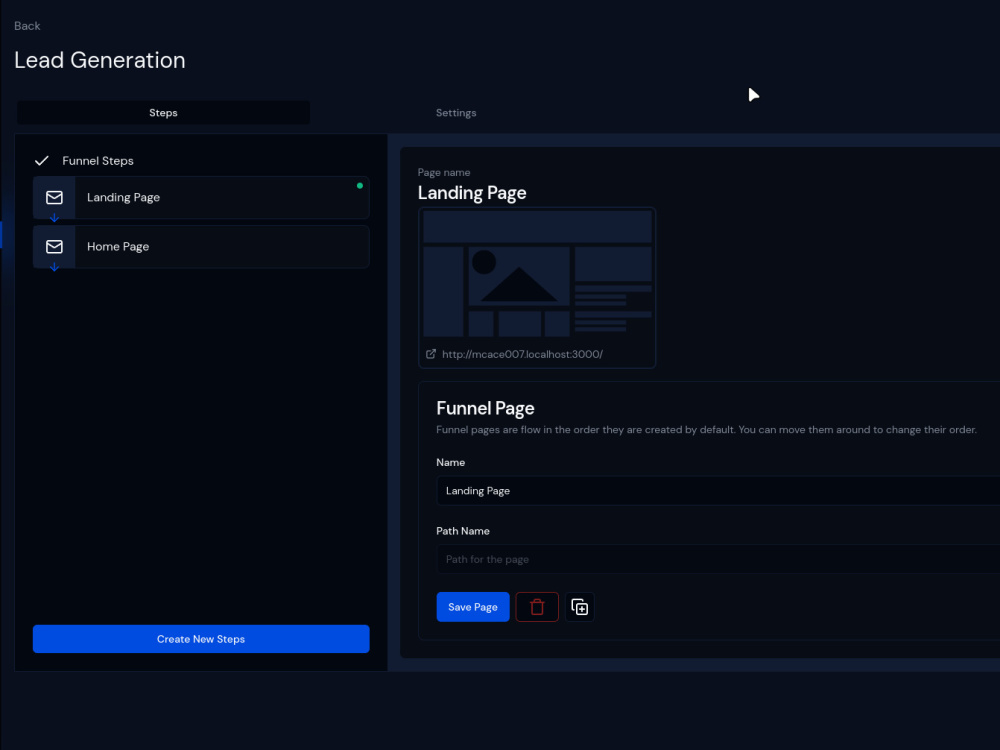Select the Home Page funnel step
The width and height of the screenshot is (1000, 750).
[201, 247]
